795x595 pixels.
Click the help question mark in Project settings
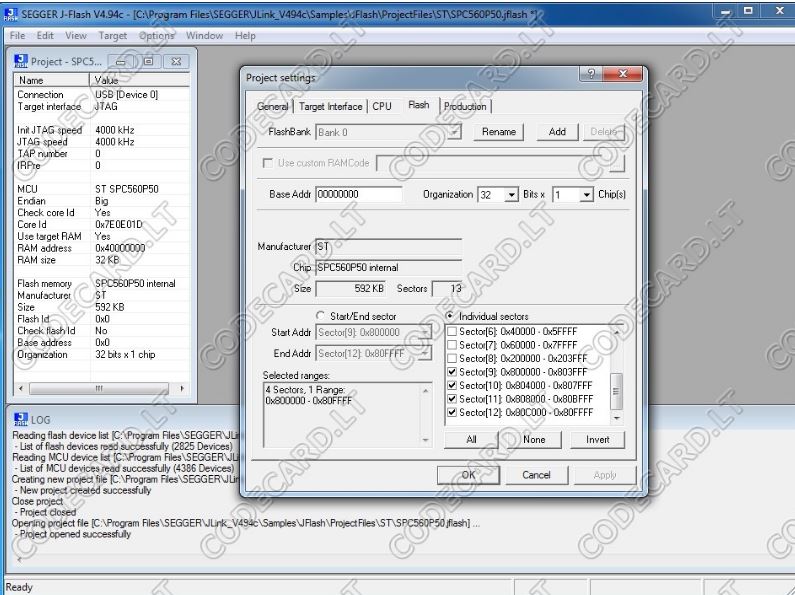click(591, 74)
